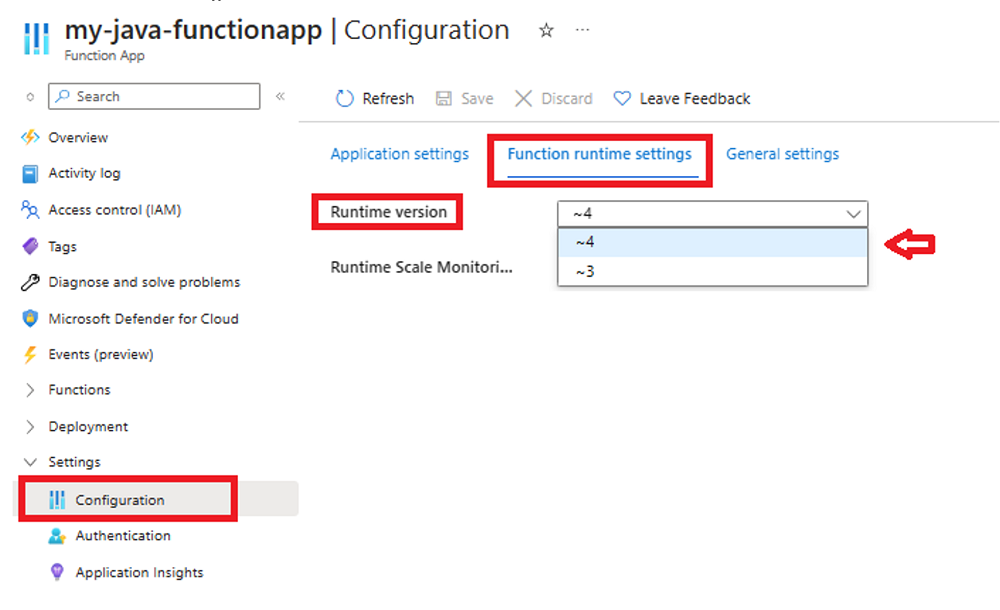Click the Activity log icon
This screenshot has height=610, width=1000.
(30, 174)
